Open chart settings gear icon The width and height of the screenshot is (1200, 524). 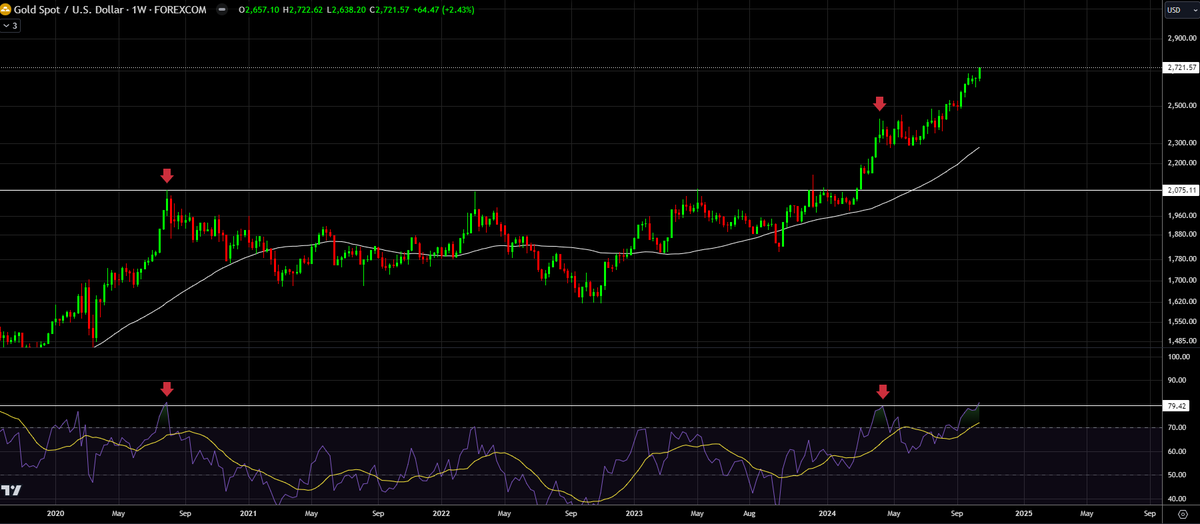click(1182, 512)
